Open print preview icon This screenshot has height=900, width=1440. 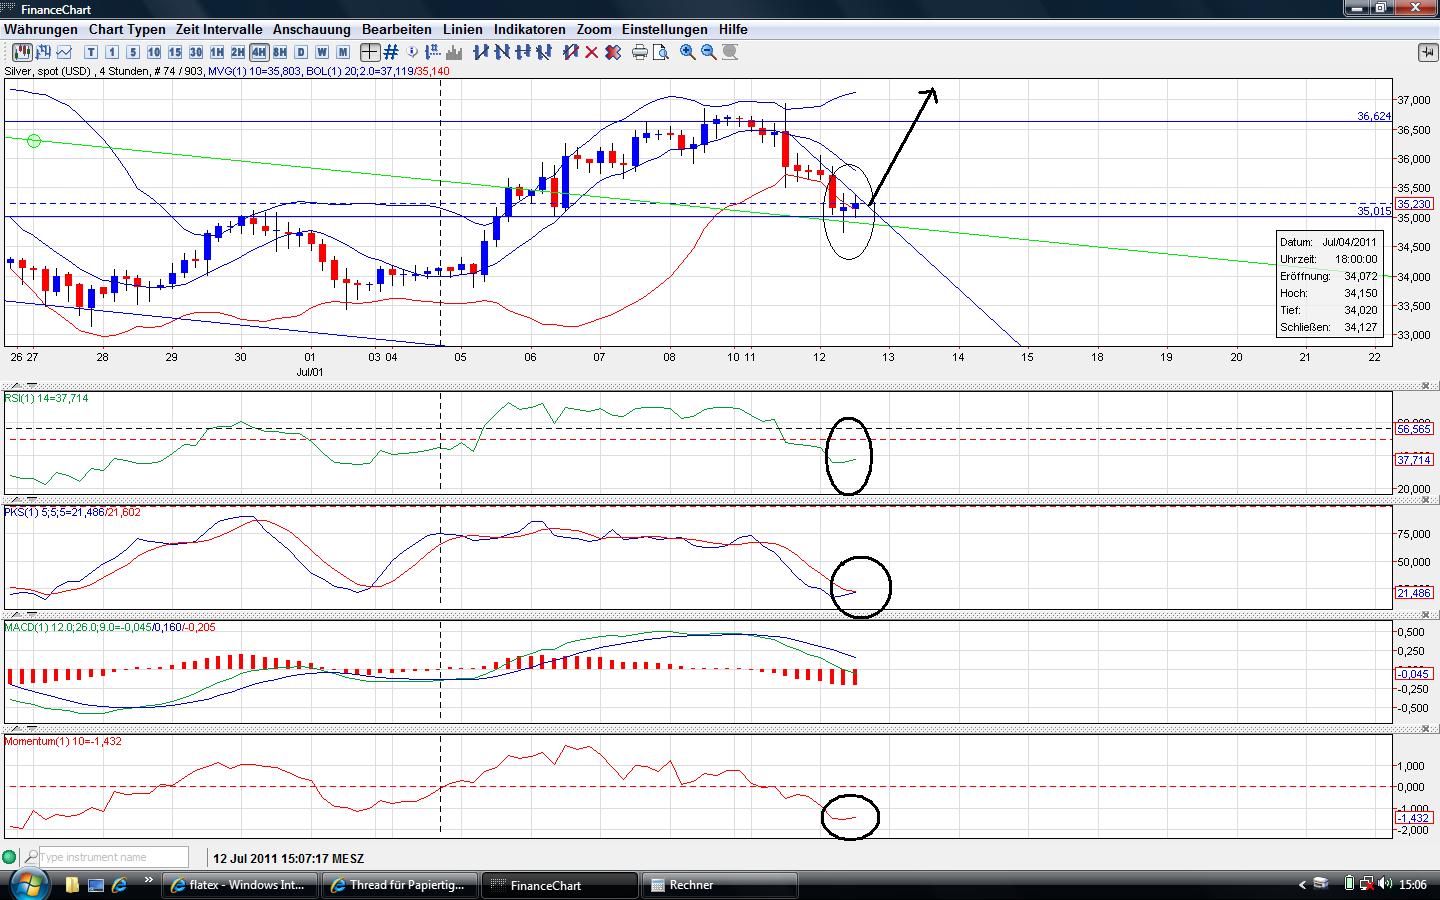pyautogui.click(x=660, y=52)
